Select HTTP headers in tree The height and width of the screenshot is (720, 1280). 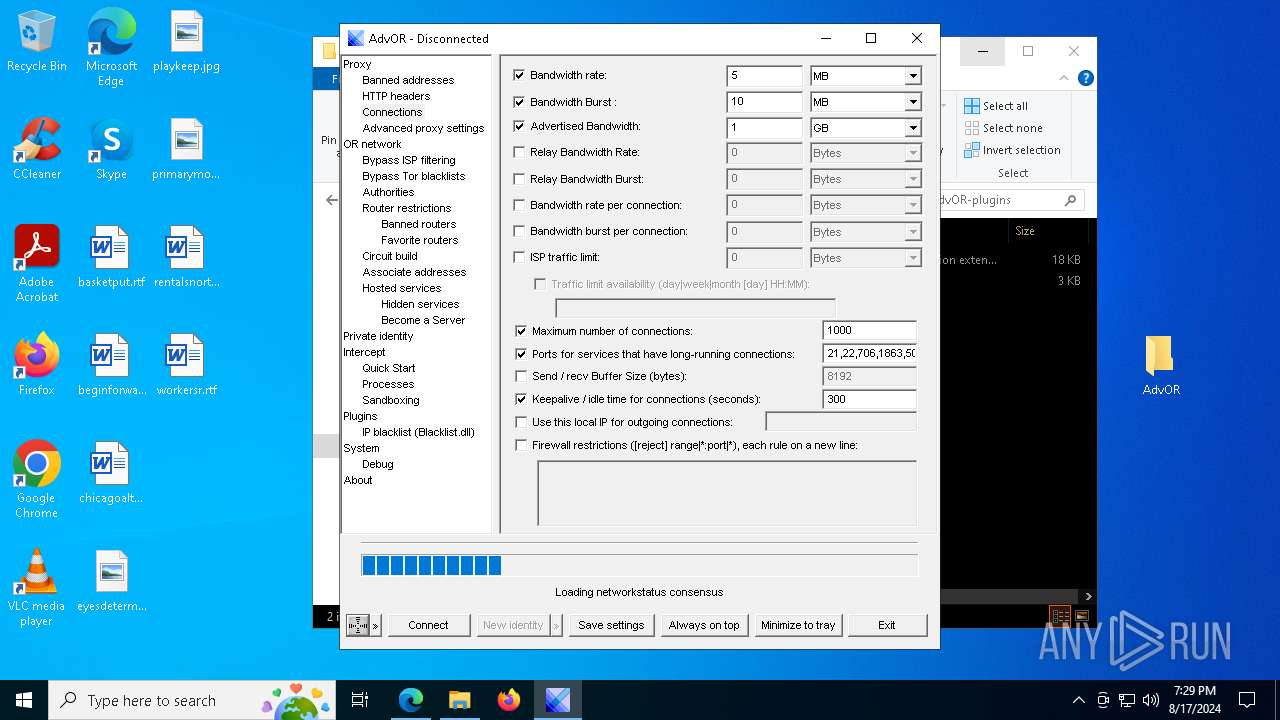click(x=396, y=96)
